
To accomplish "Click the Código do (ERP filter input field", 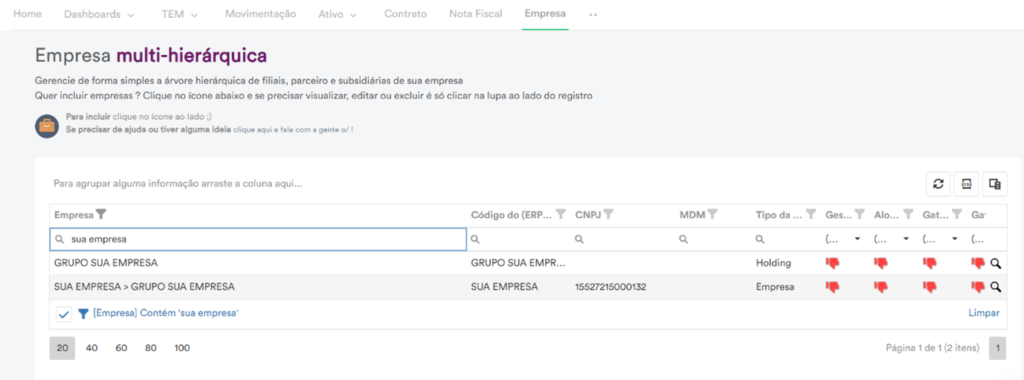I will (x=519, y=240).
